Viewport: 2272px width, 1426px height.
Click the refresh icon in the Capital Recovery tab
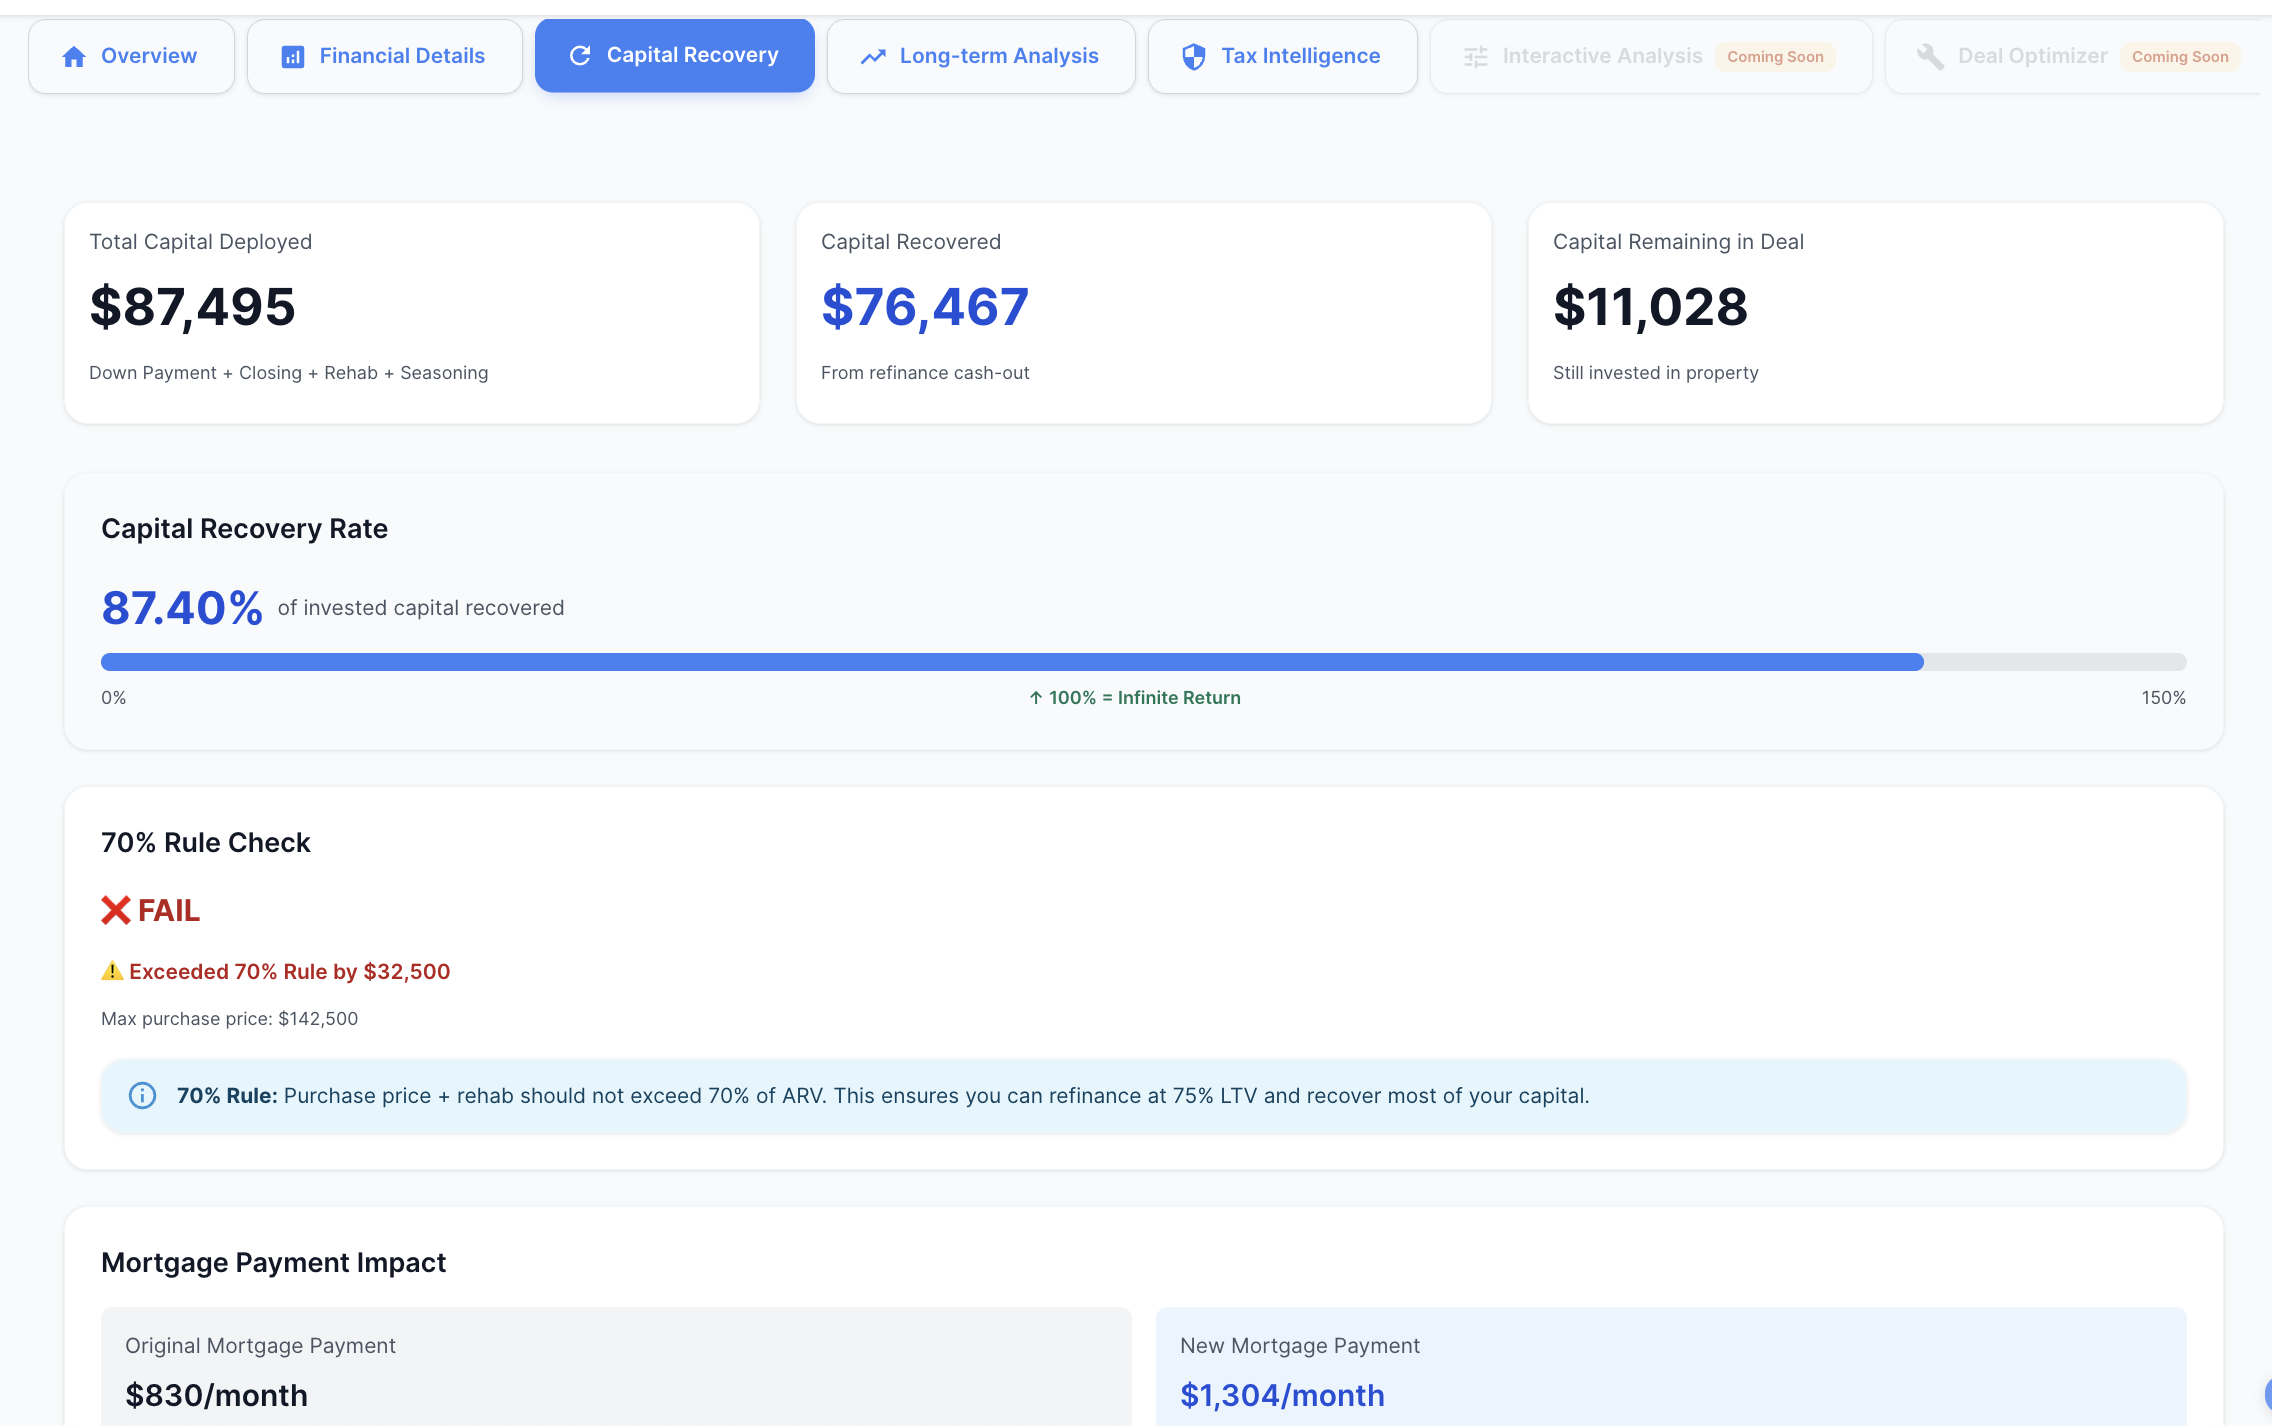(x=581, y=55)
